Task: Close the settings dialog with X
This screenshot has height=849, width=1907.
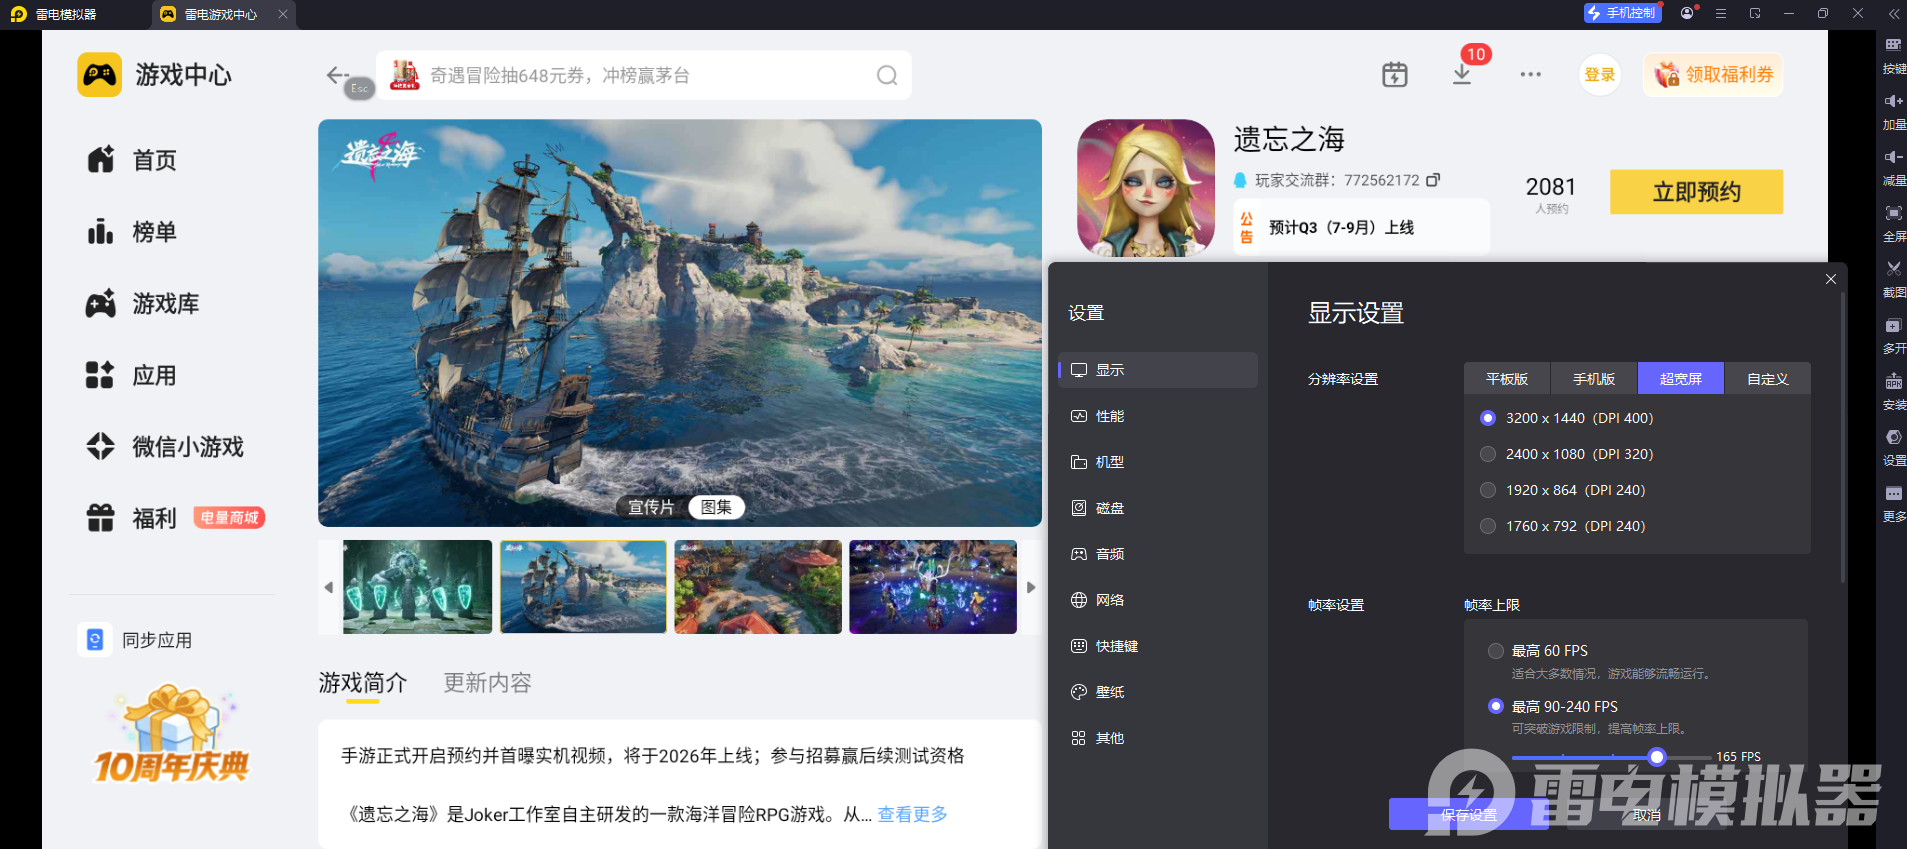Action: 1831,279
